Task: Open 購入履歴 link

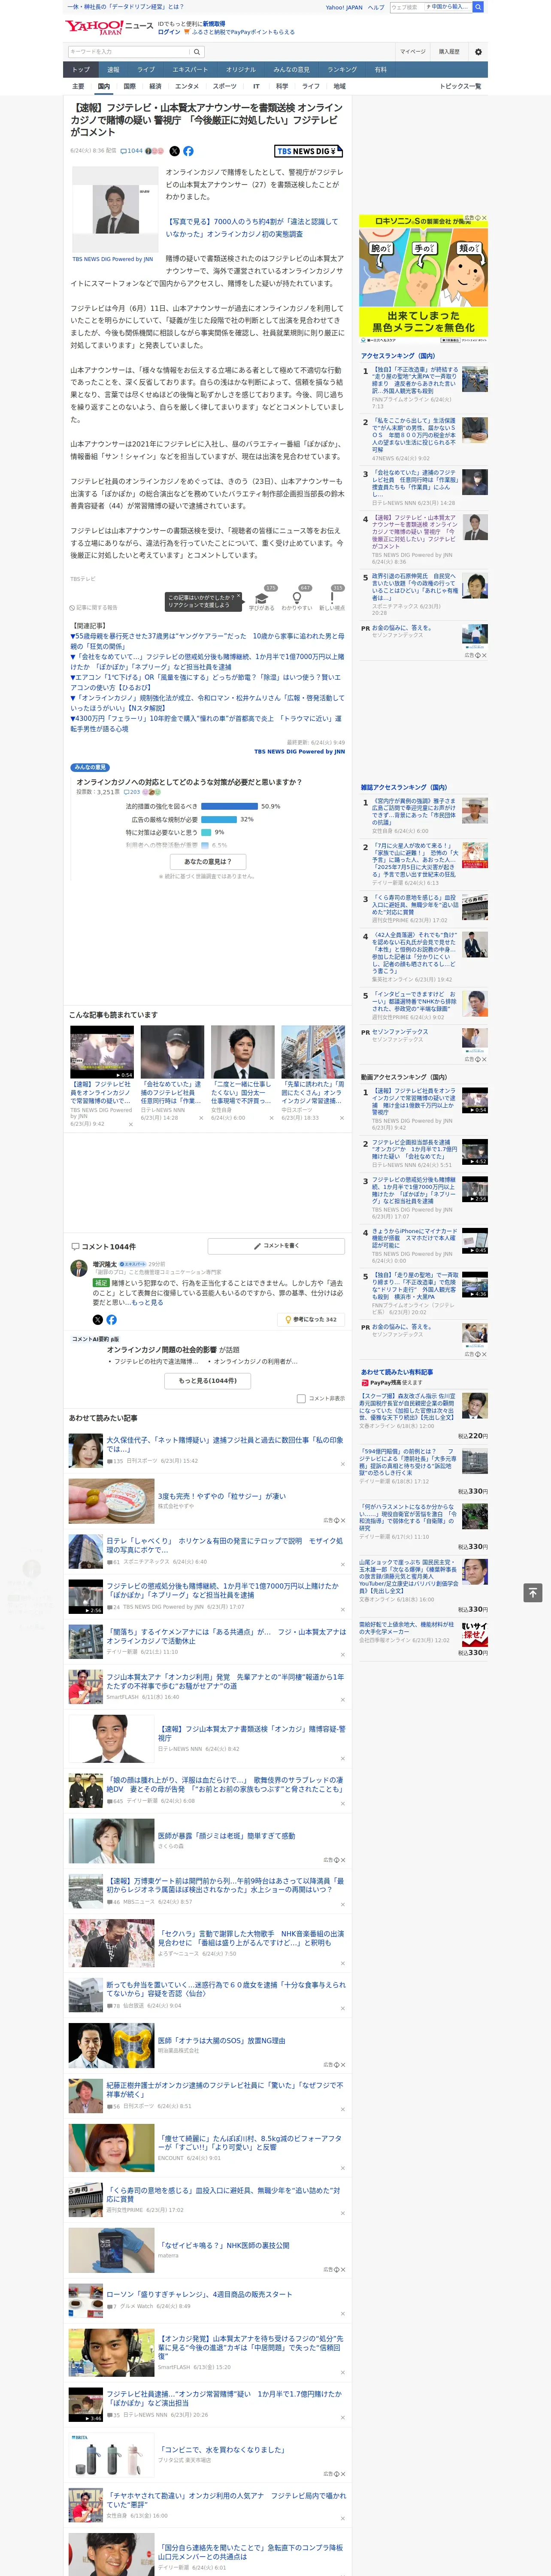Action: point(449,52)
